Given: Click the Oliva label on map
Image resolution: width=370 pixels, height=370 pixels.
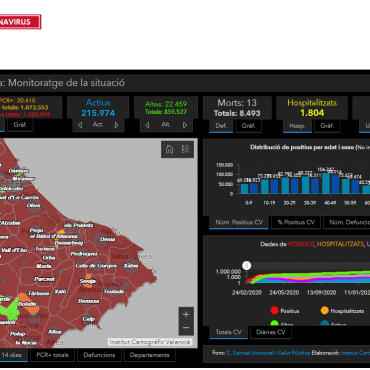Looking at the screenshot, I should [34, 206].
